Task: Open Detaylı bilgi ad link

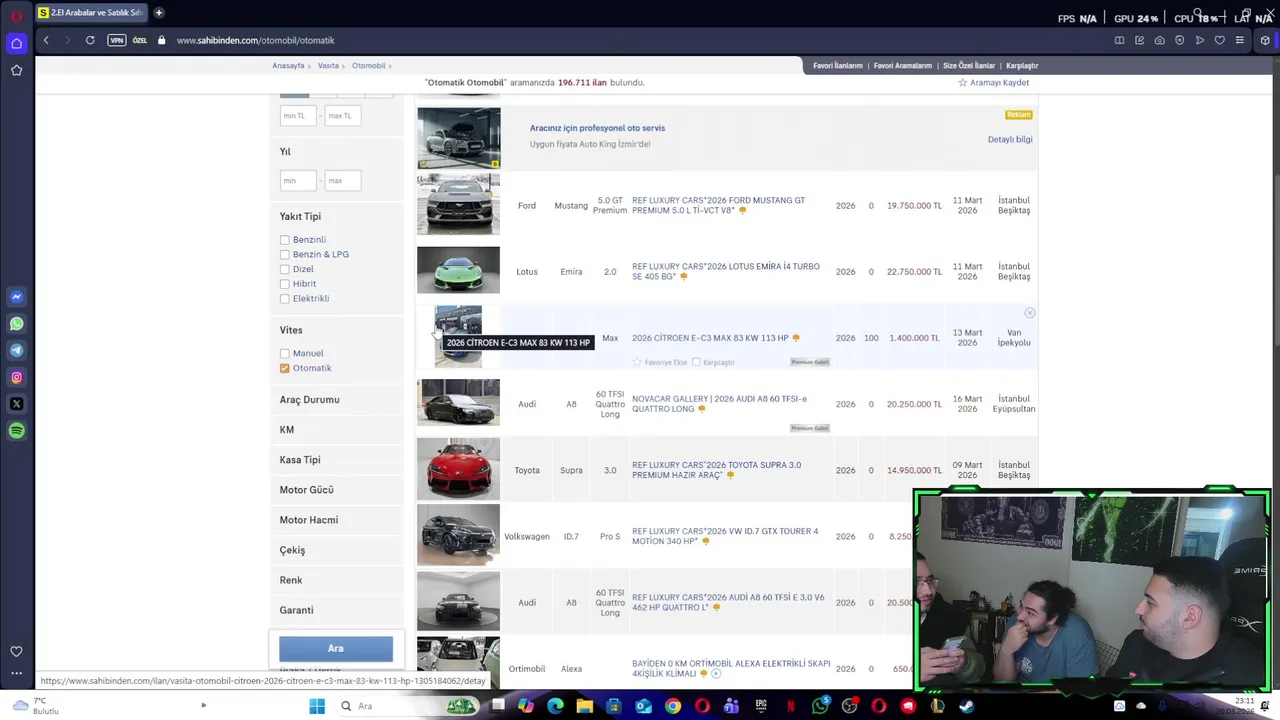Action: click(x=1010, y=140)
